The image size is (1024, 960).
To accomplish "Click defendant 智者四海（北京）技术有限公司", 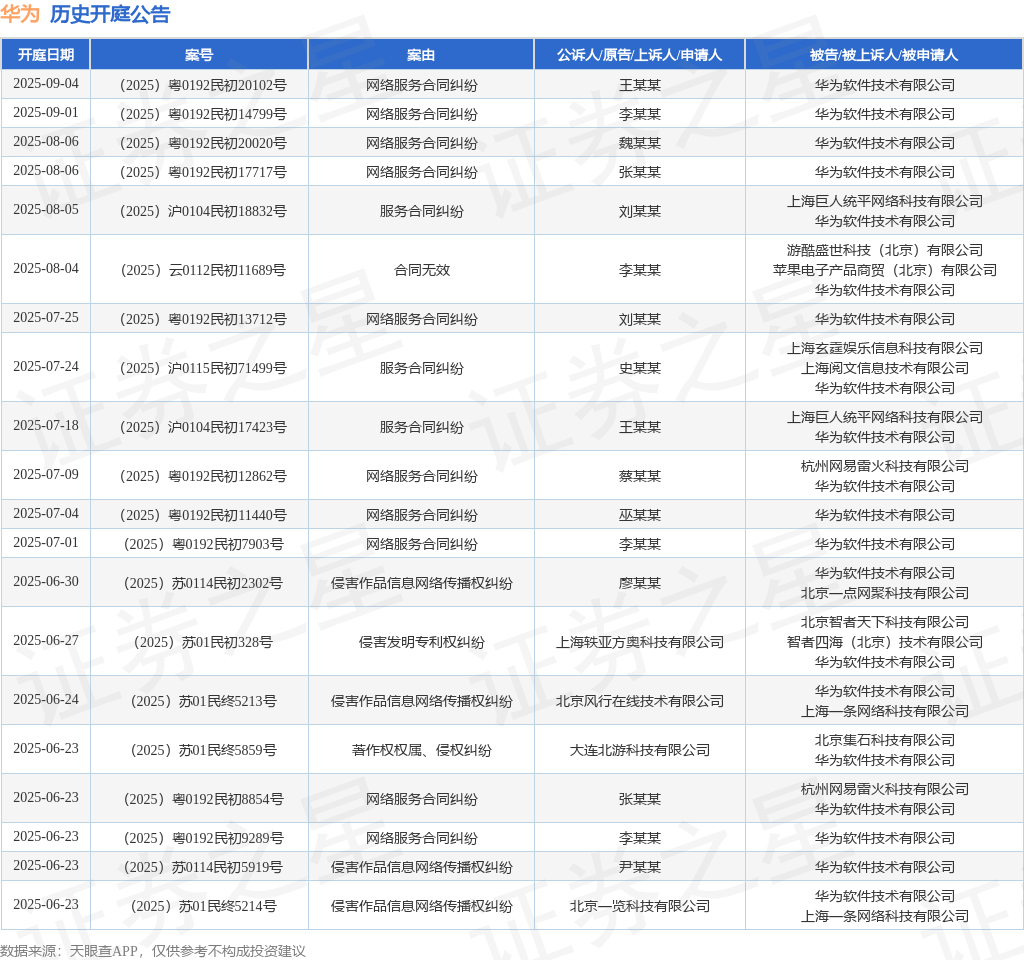I will click(885, 643).
